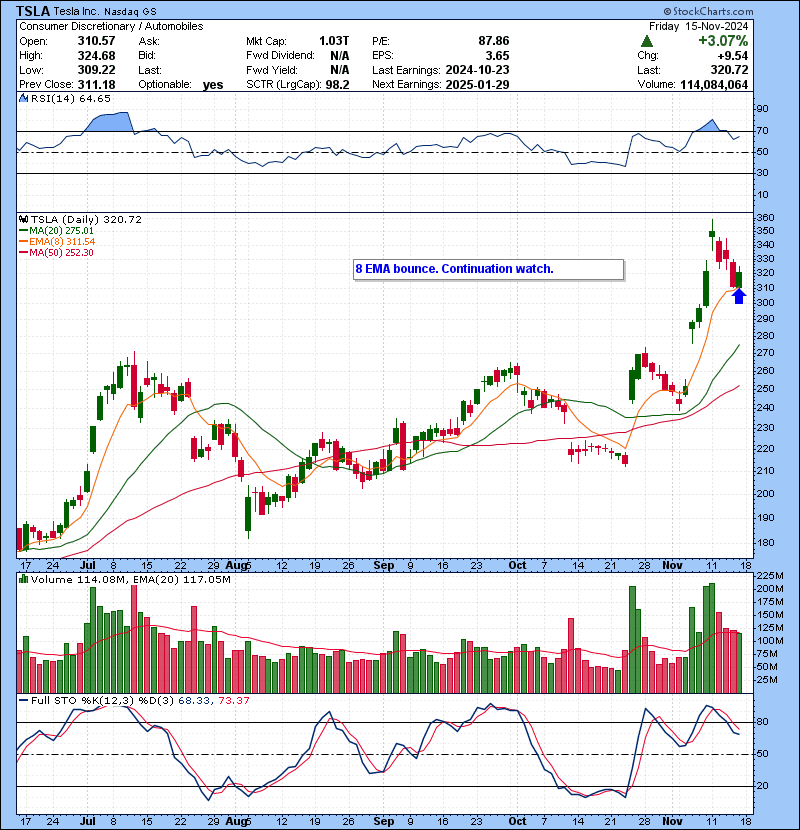This screenshot has height=830, width=800.
Task: Click the High value 324.68
Action: pos(96,56)
